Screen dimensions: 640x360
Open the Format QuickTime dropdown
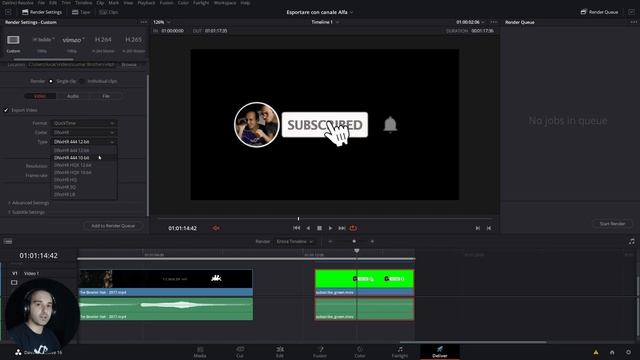84,123
